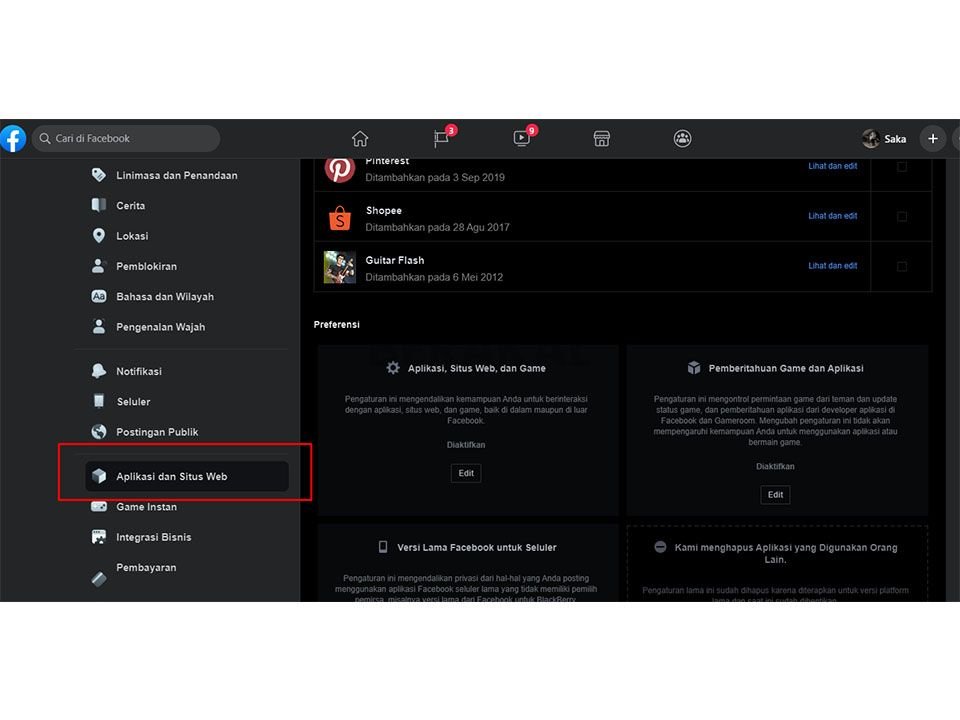This screenshot has width=960, height=720.
Task: Click the phone icon beside Seluler
Action: [99, 401]
